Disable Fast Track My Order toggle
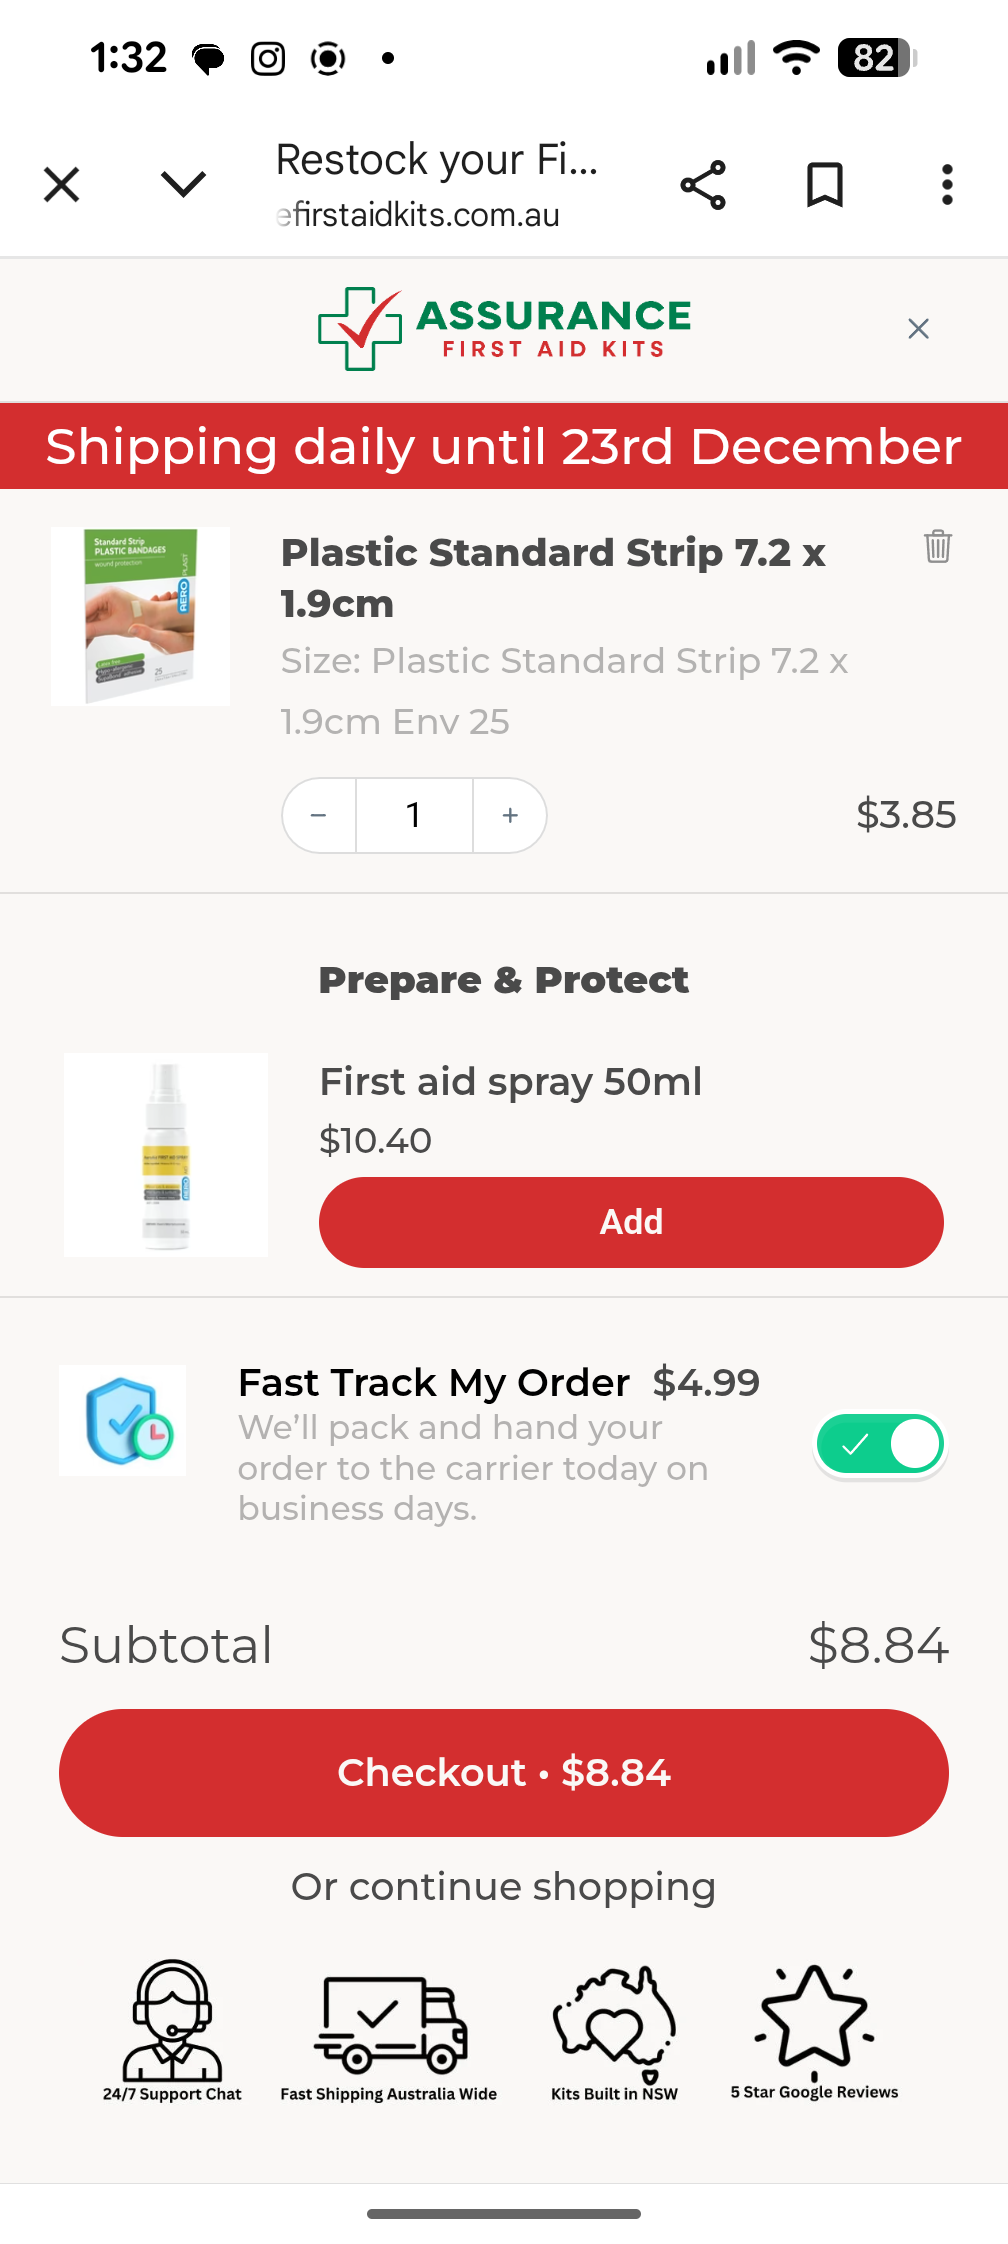The height and width of the screenshot is (2244, 1008). point(880,1444)
